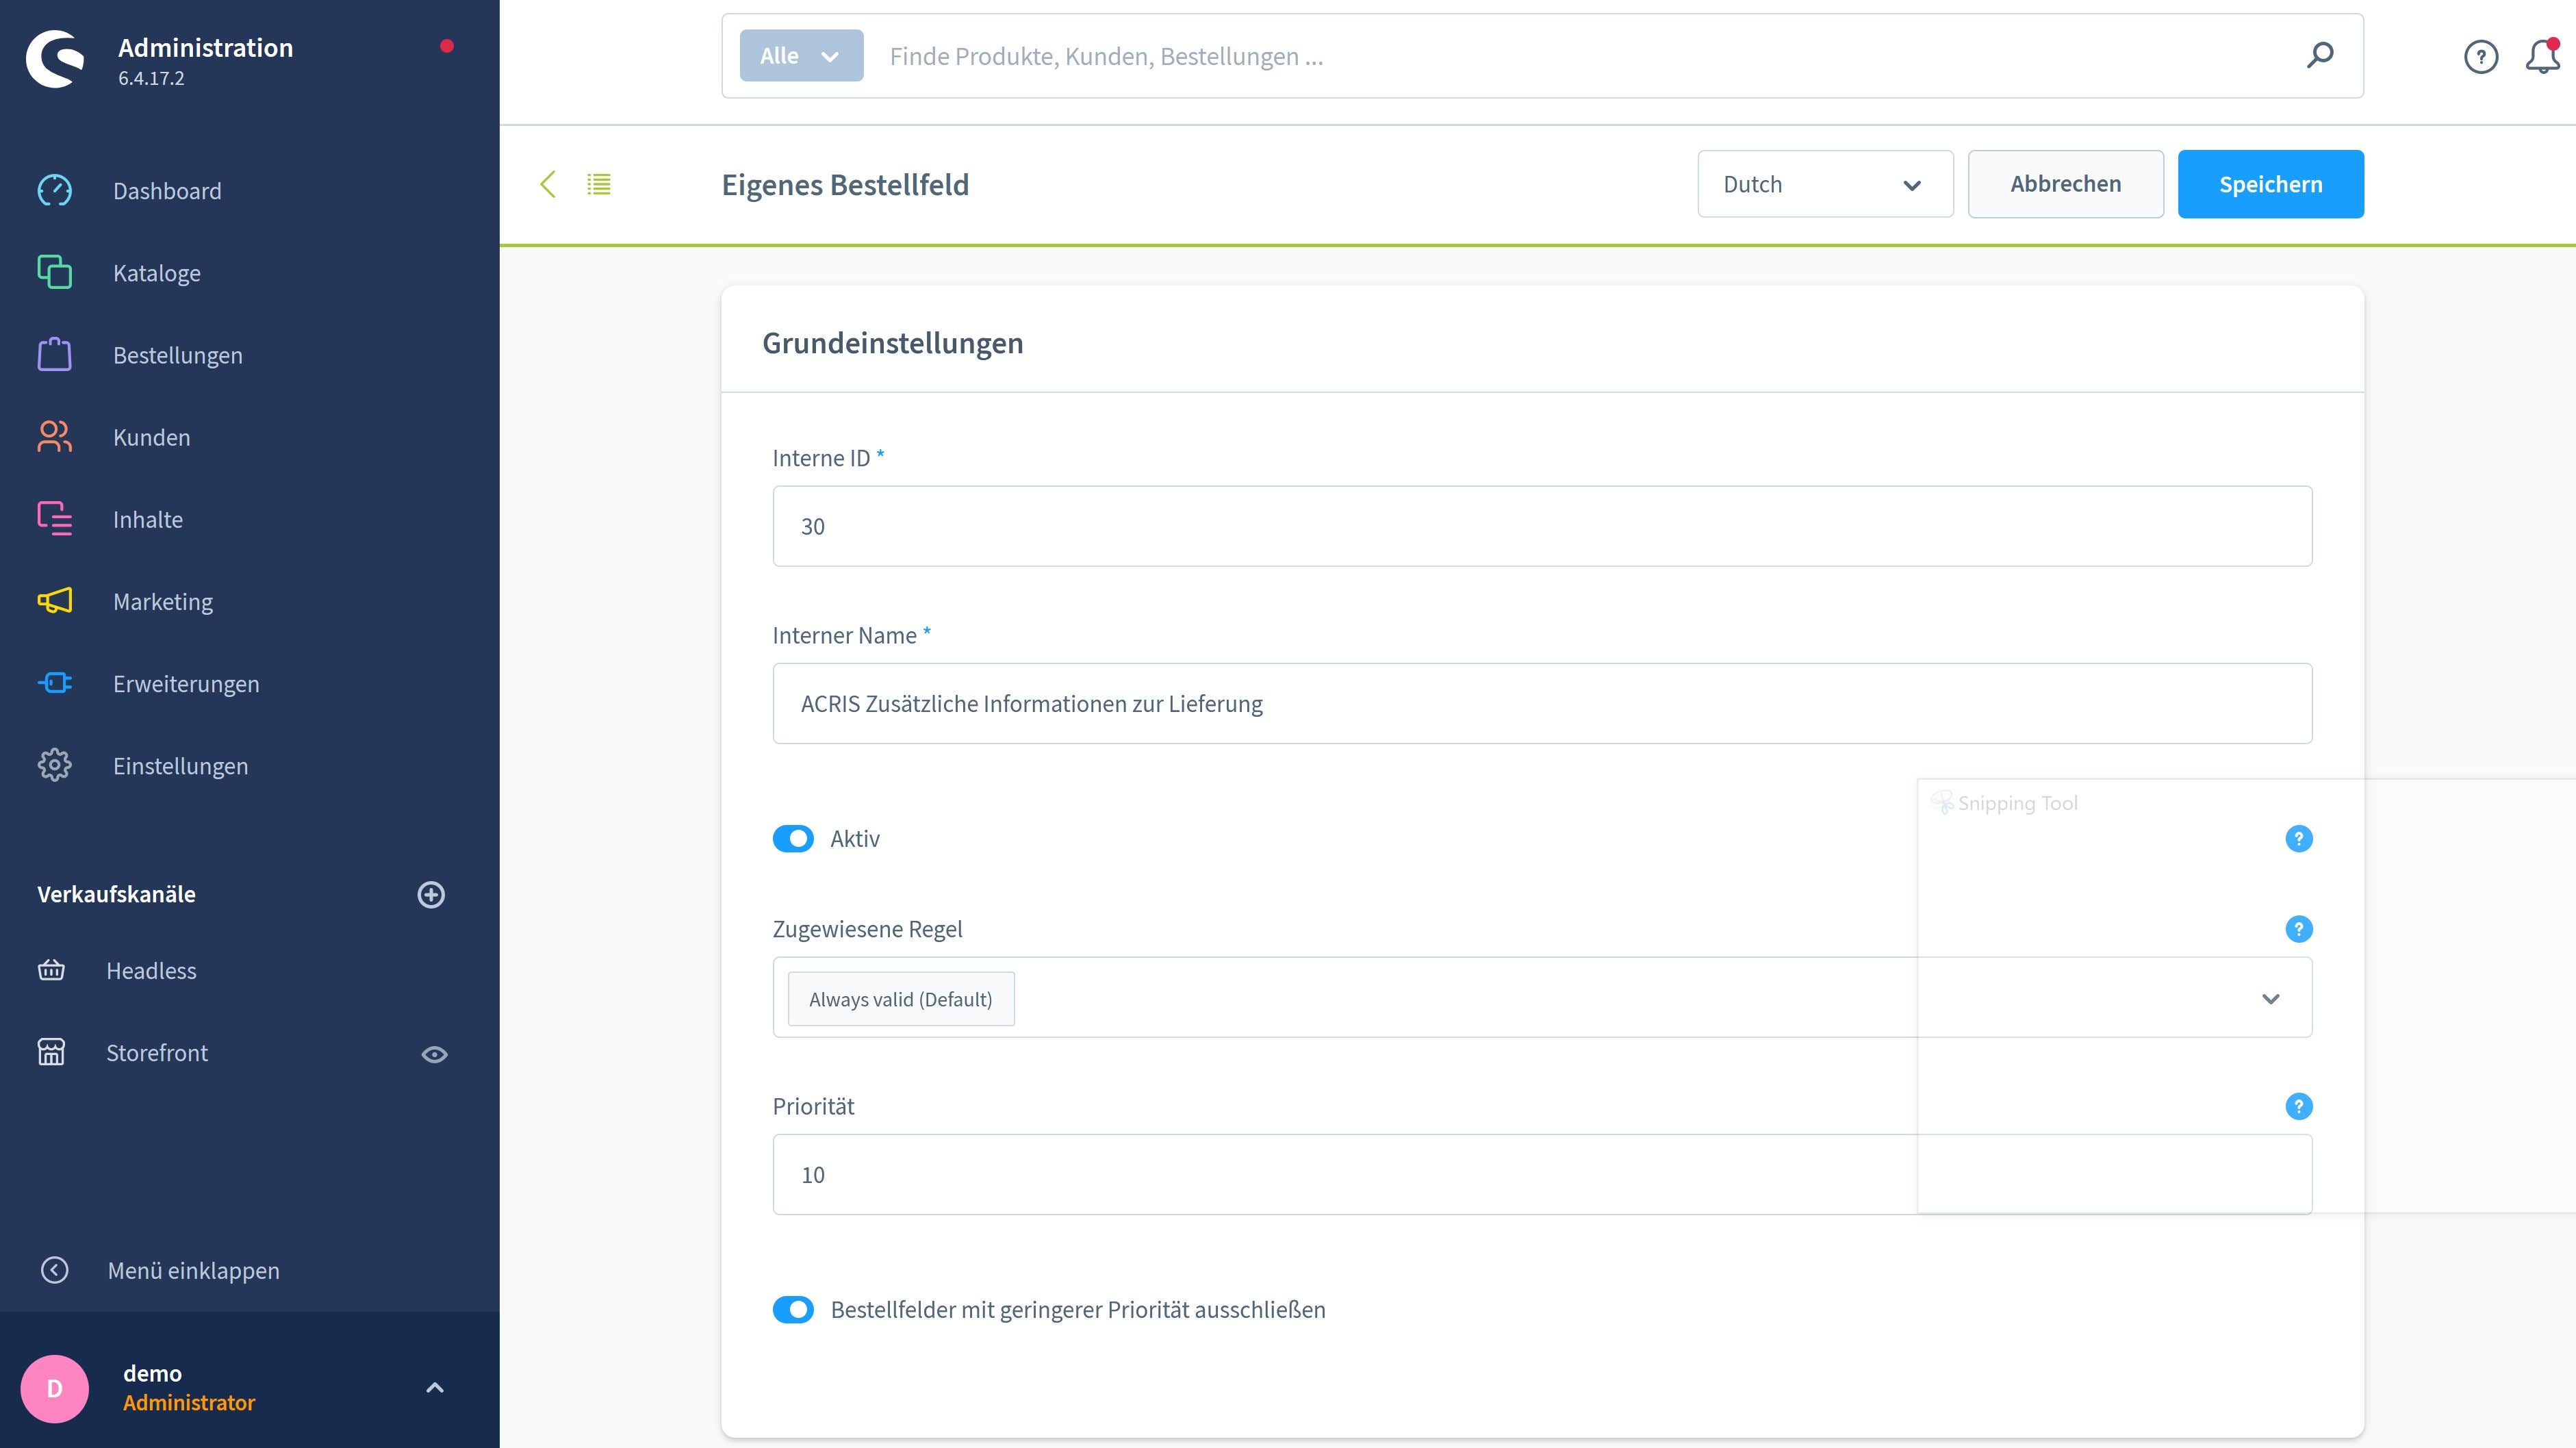Disable Bestellfelder mit geringerer Priorität ausschließen
Viewport: 2576px width, 1448px height.
tap(793, 1308)
